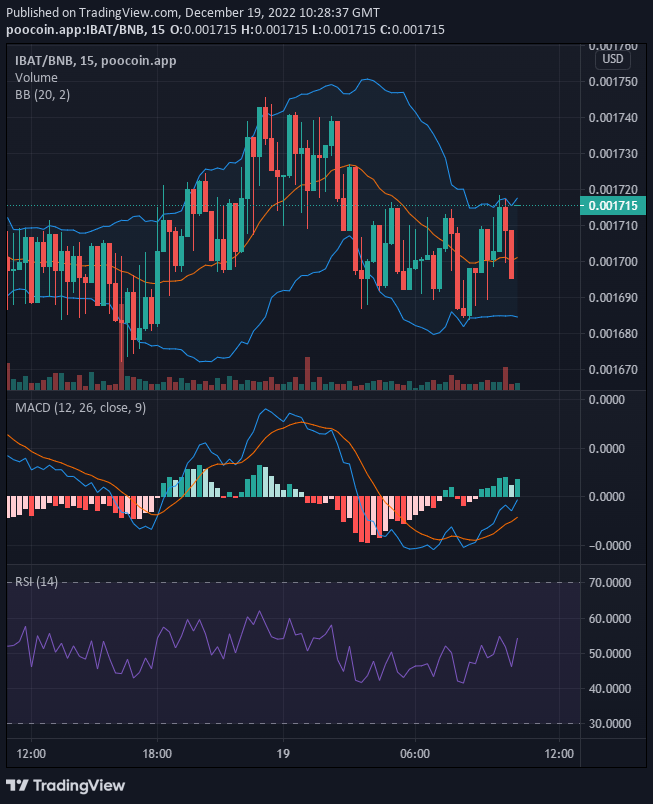Click the 06:00 time axis label
Image resolution: width=653 pixels, height=804 pixels.
point(415,754)
